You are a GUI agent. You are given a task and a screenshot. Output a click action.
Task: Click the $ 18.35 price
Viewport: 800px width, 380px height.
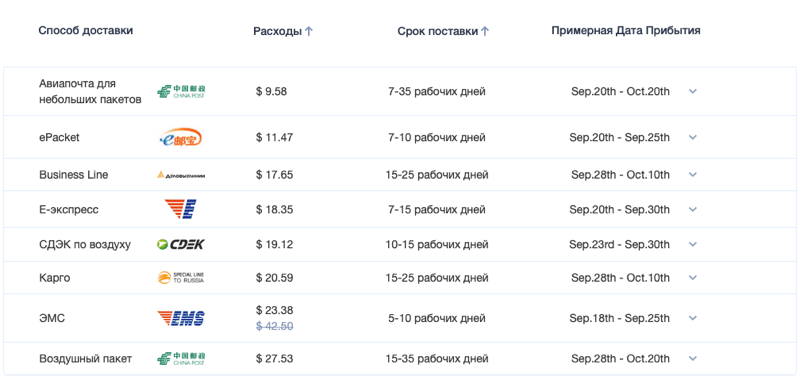[x=274, y=210]
